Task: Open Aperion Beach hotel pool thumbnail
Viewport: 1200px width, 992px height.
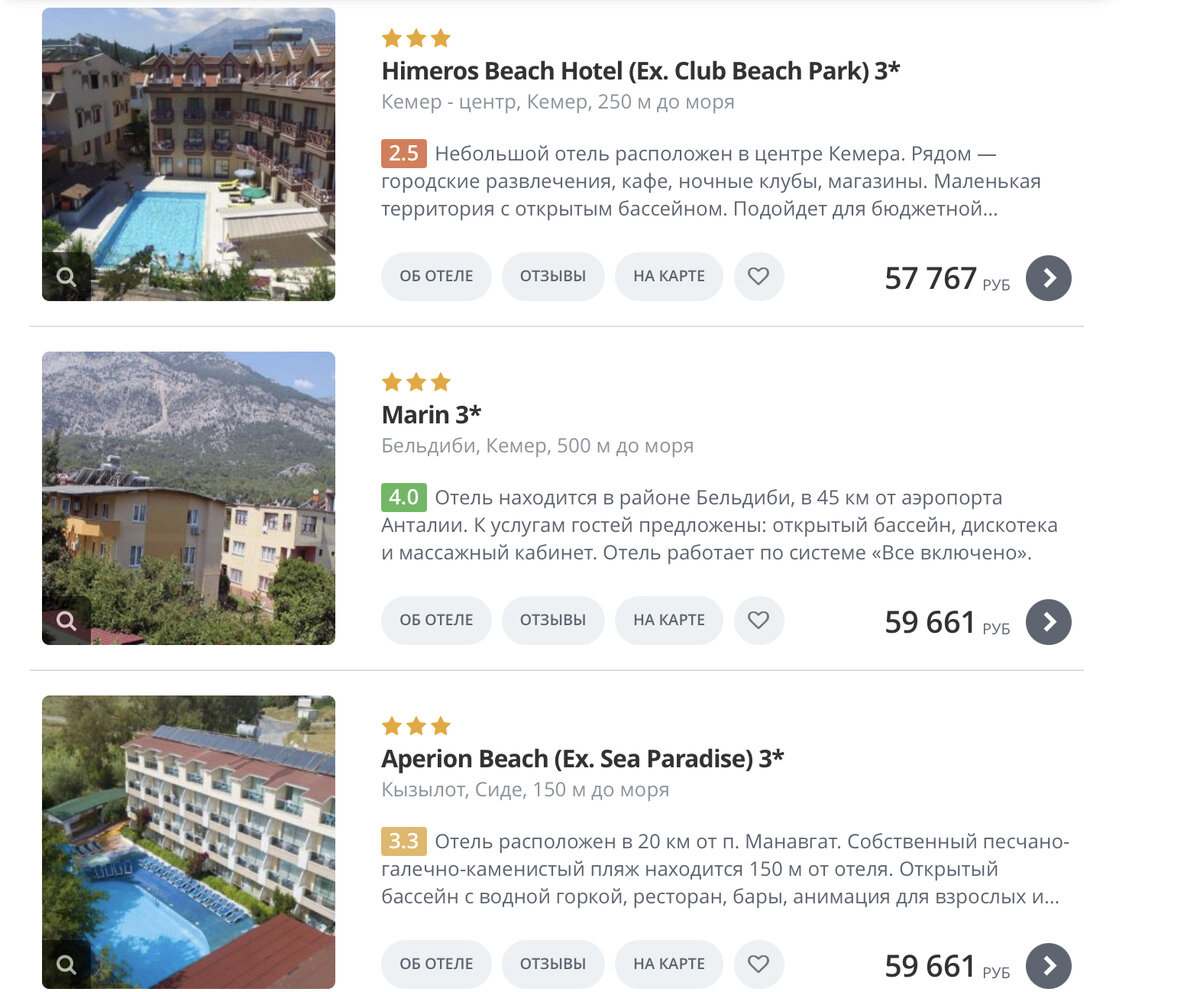Action: (x=188, y=830)
